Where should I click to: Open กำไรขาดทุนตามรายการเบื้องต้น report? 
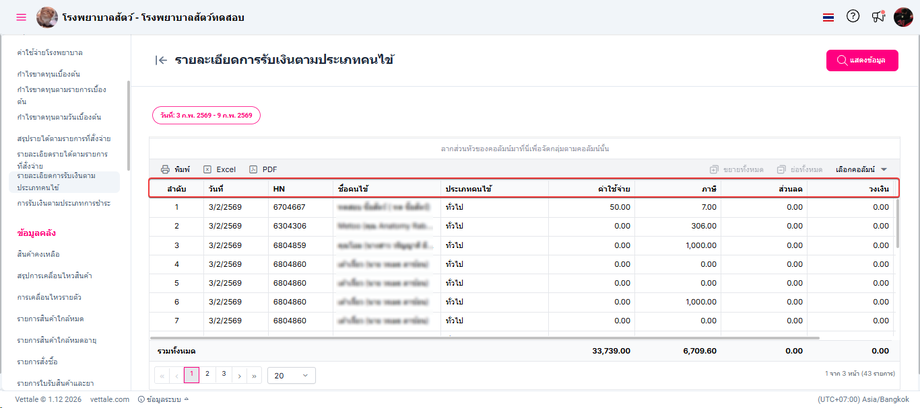pyautogui.click(x=62, y=95)
